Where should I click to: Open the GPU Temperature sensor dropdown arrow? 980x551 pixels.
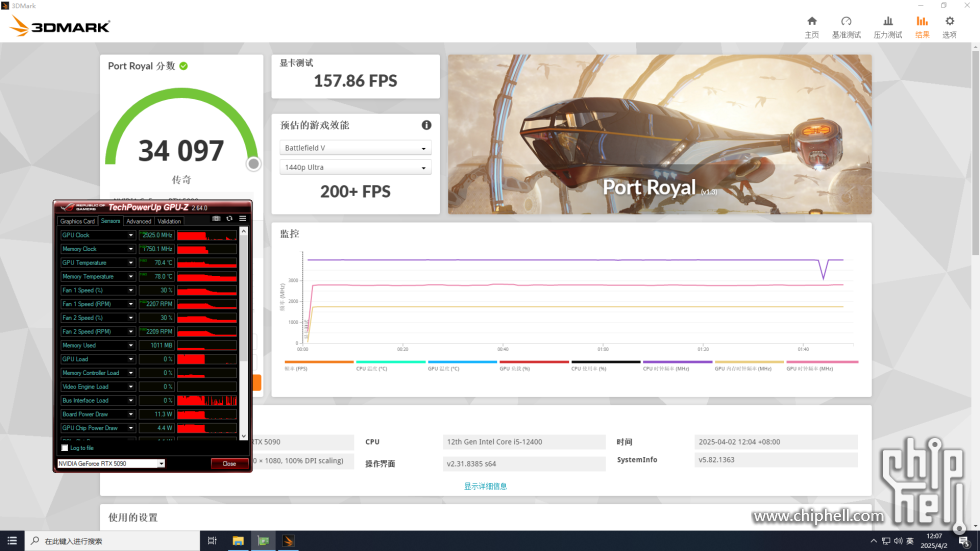click(x=131, y=262)
